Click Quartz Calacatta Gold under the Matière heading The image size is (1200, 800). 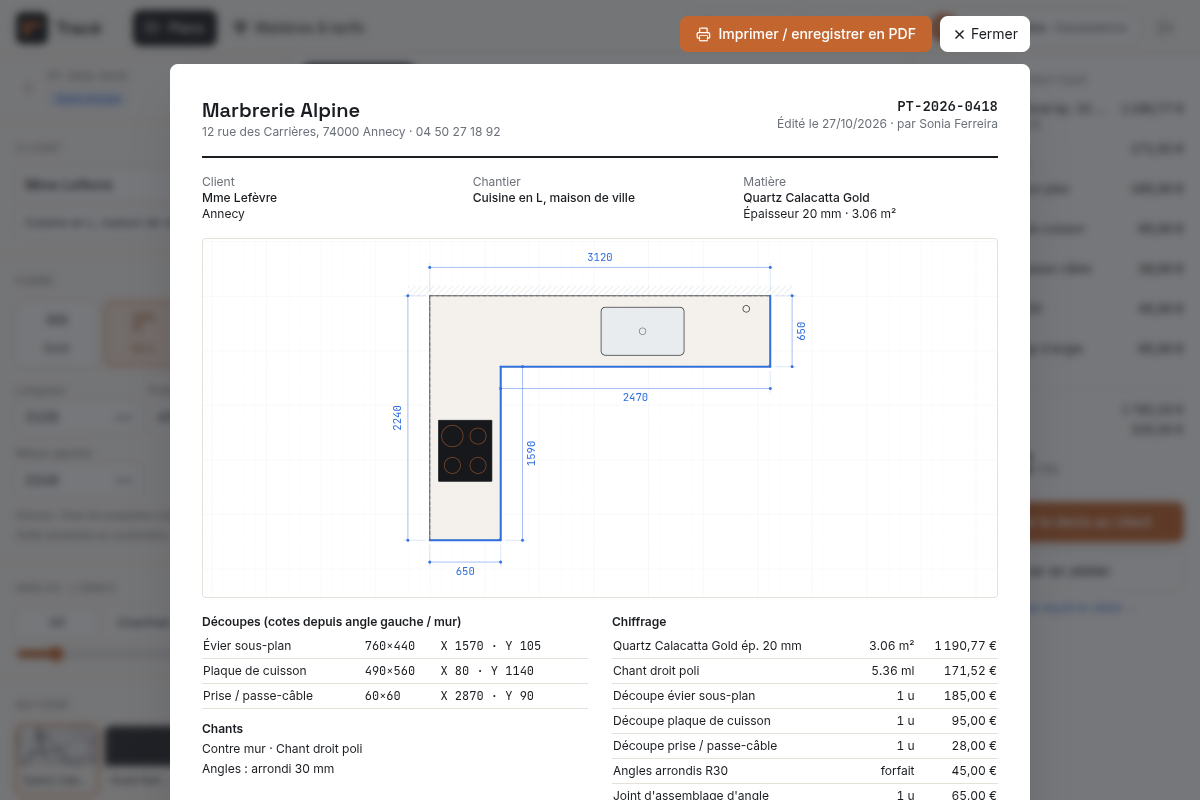(806, 198)
